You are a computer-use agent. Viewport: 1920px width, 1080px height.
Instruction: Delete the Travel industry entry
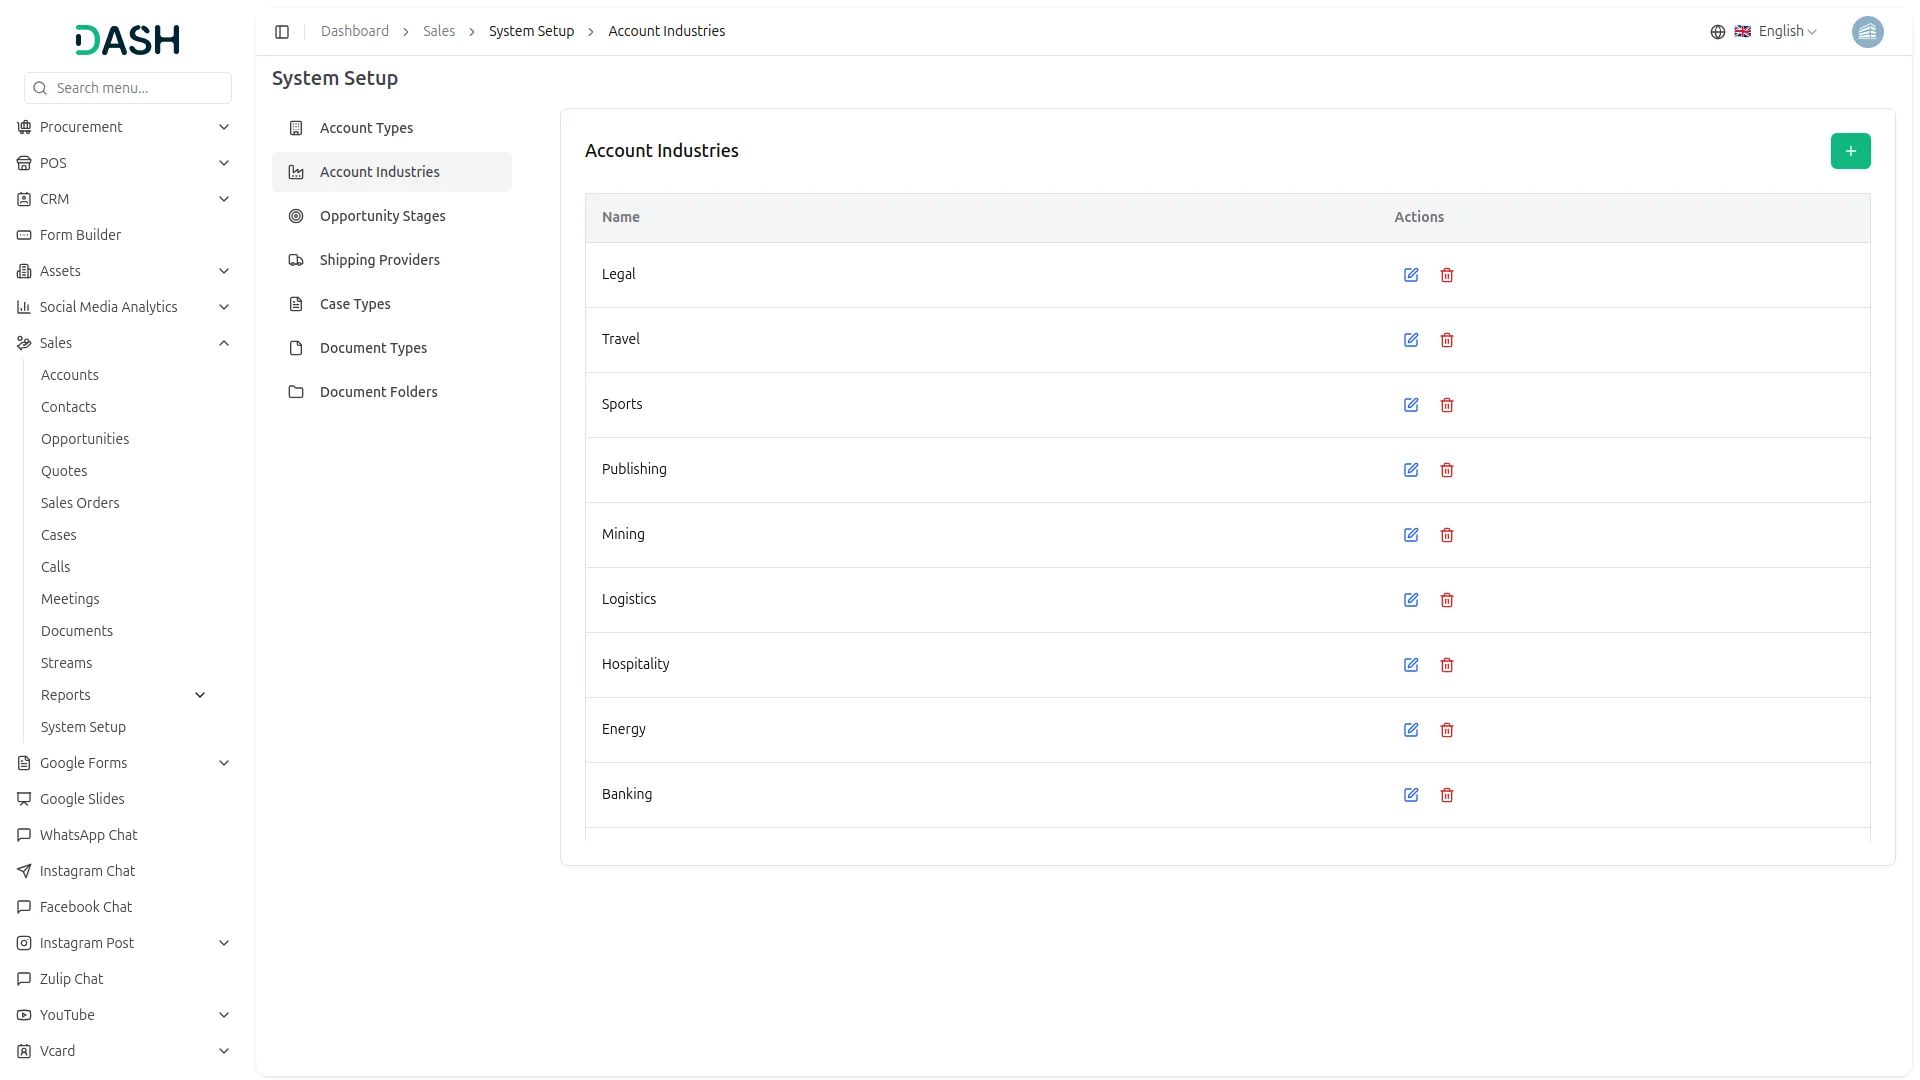[1447, 340]
